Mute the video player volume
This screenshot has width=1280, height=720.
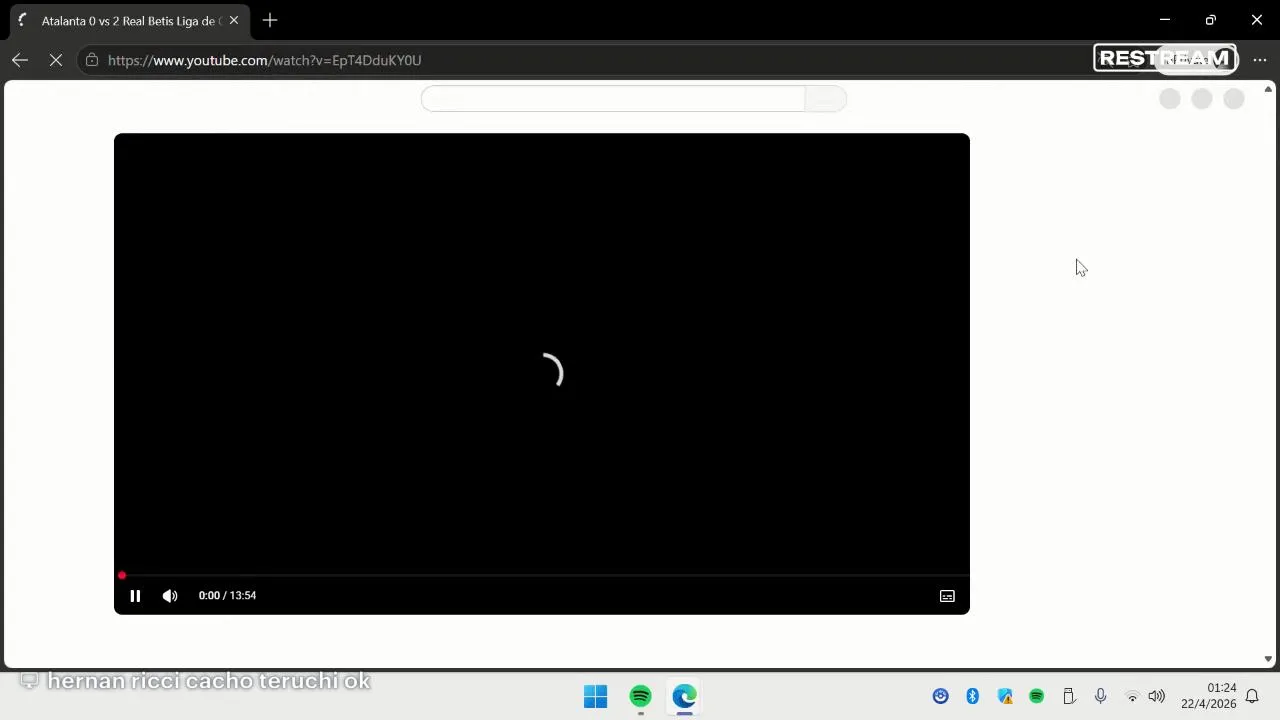point(170,596)
